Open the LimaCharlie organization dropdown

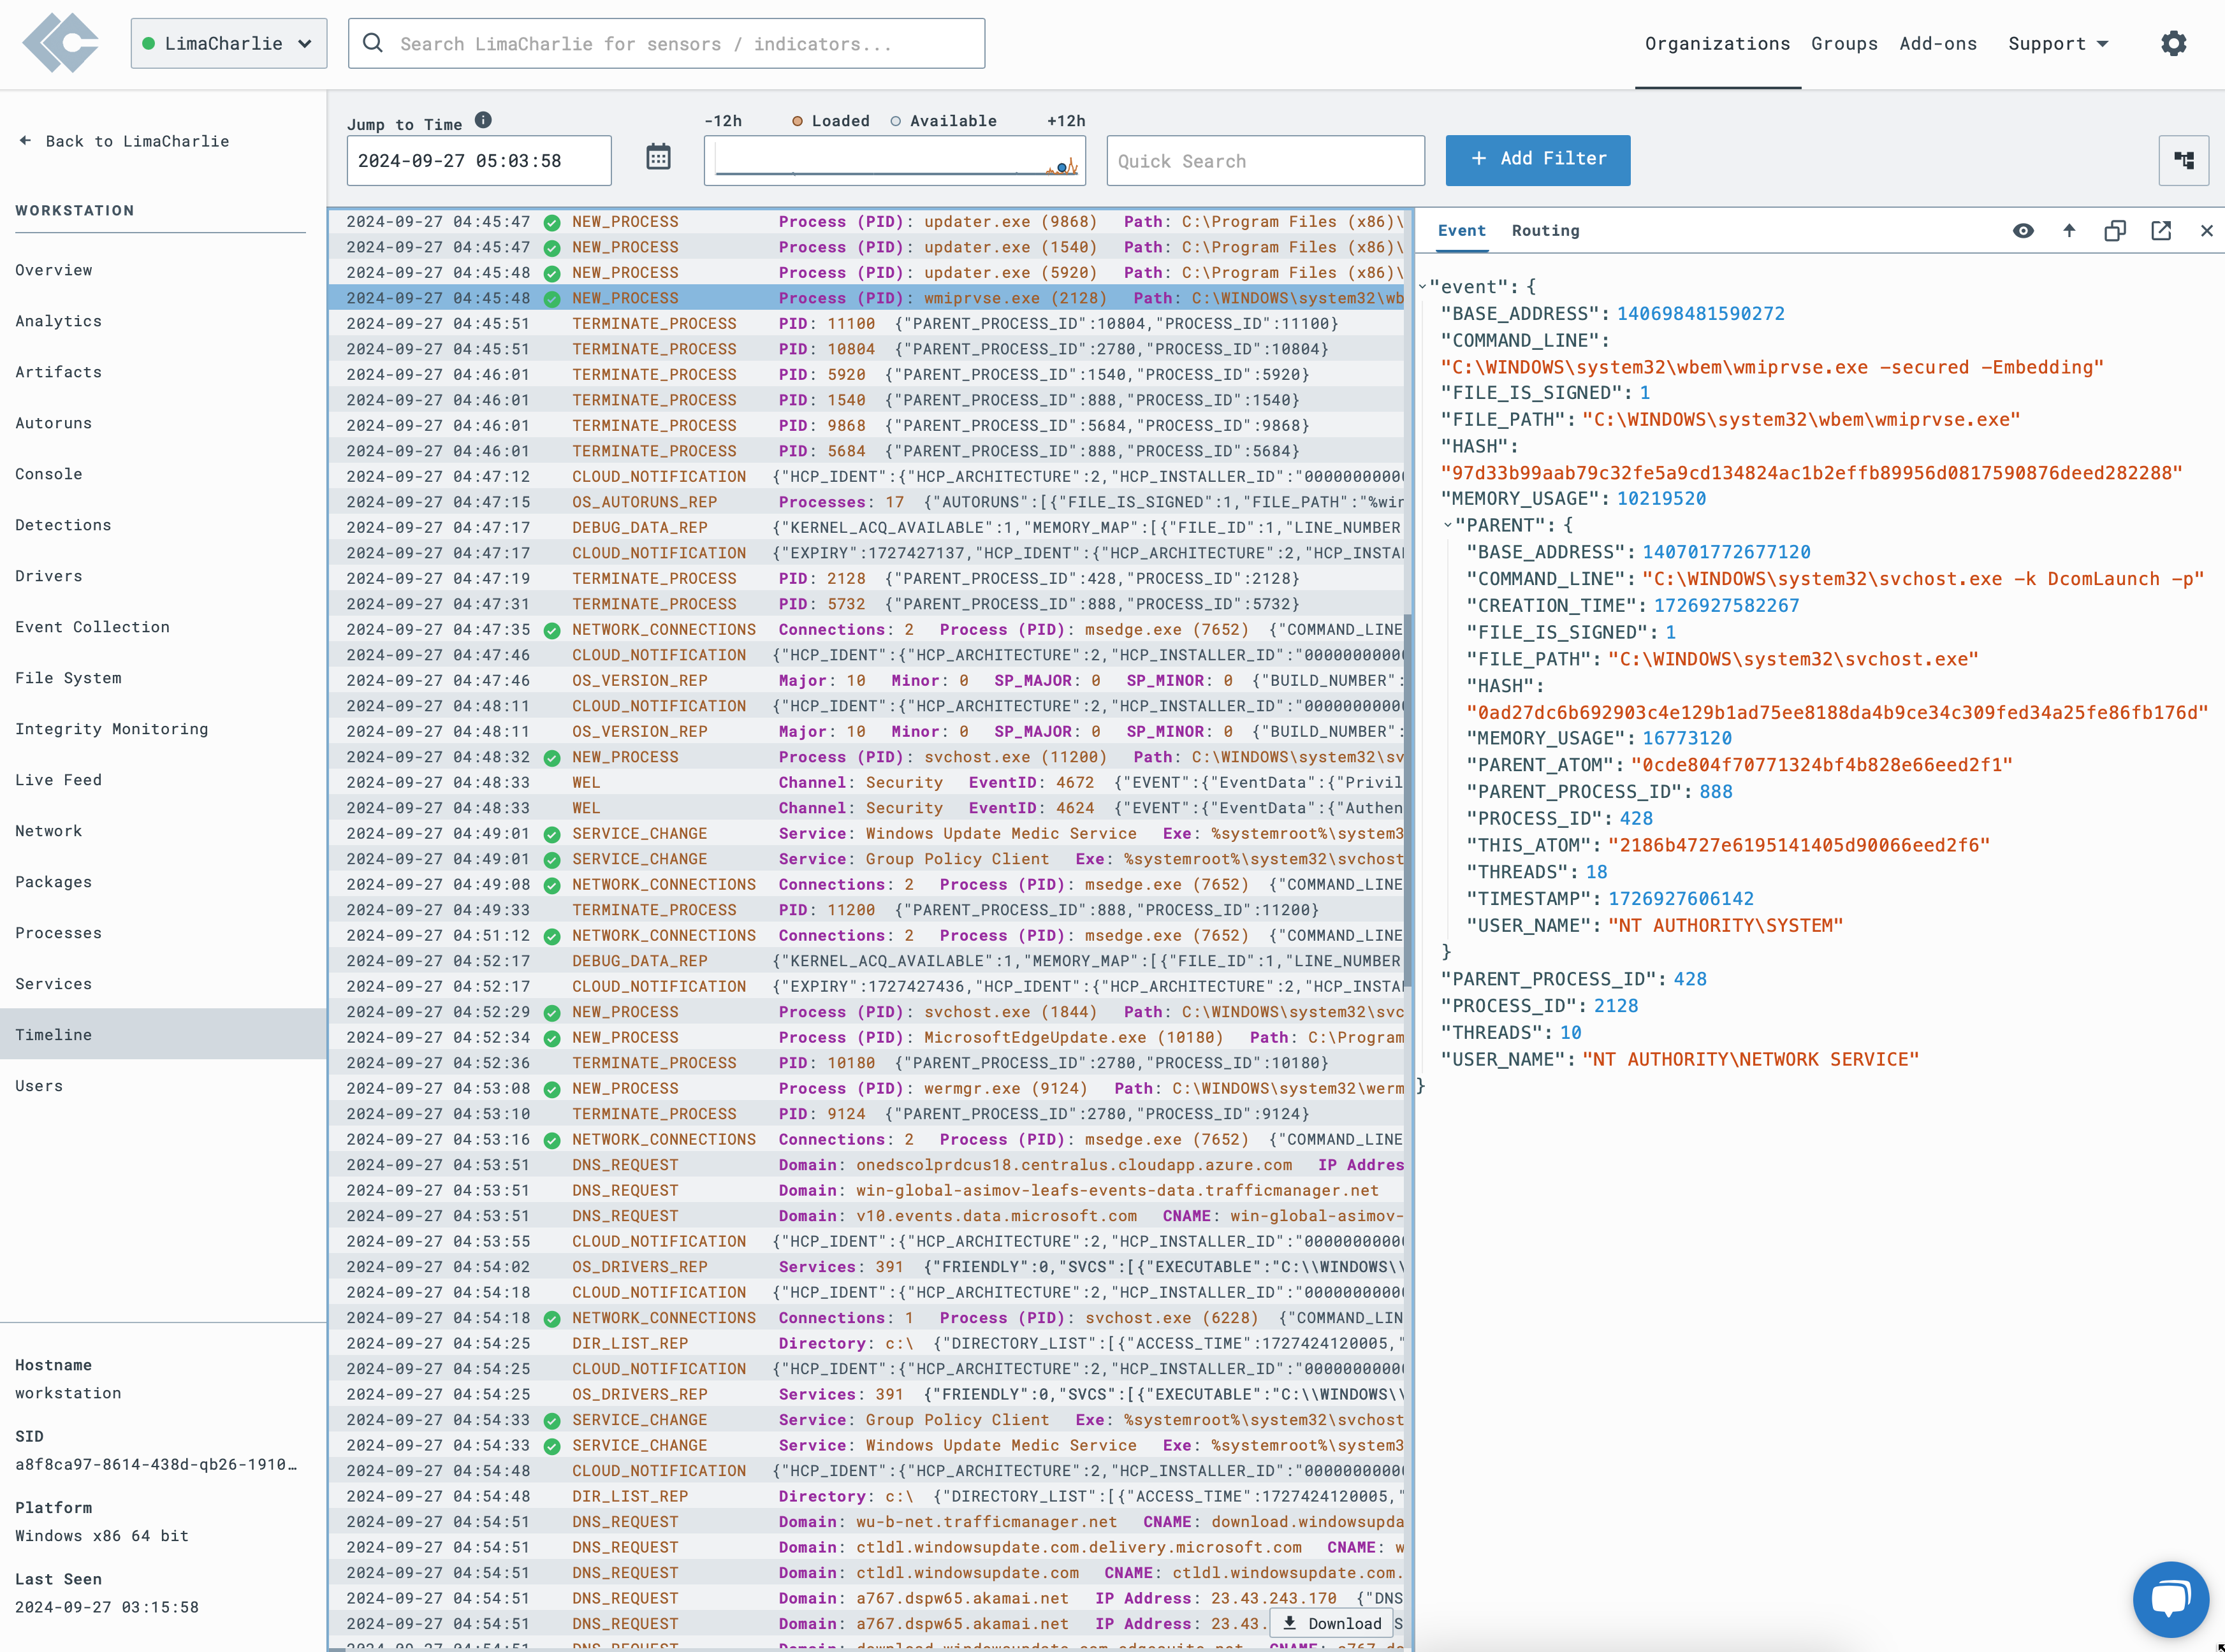228,43
